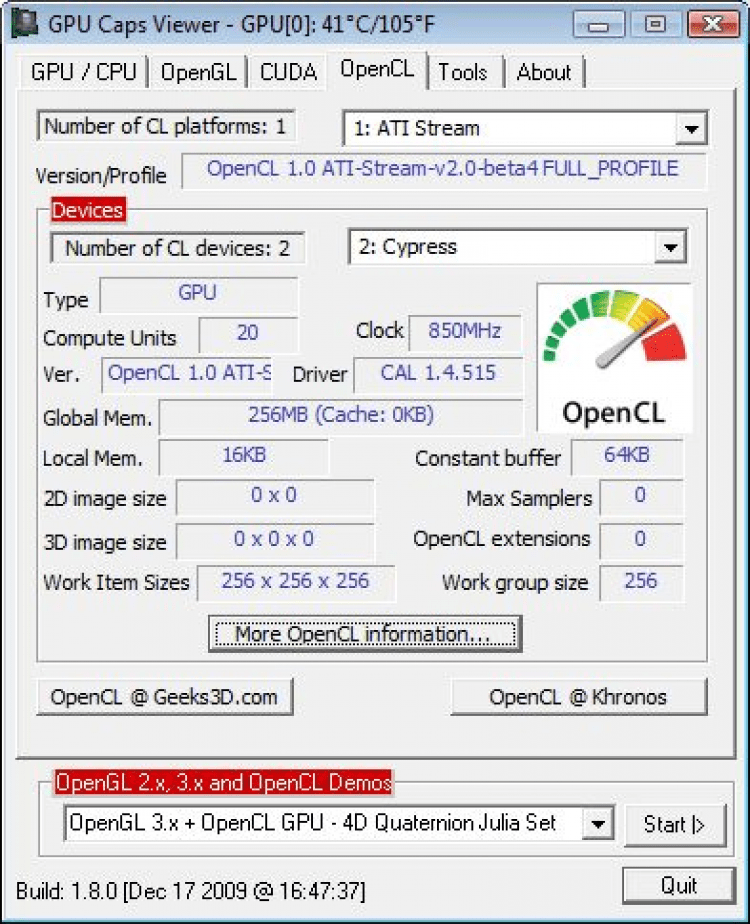Click the OpenCL speedometer logo
Image resolution: width=750 pixels, height=924 pixels.
click(614, 357)
